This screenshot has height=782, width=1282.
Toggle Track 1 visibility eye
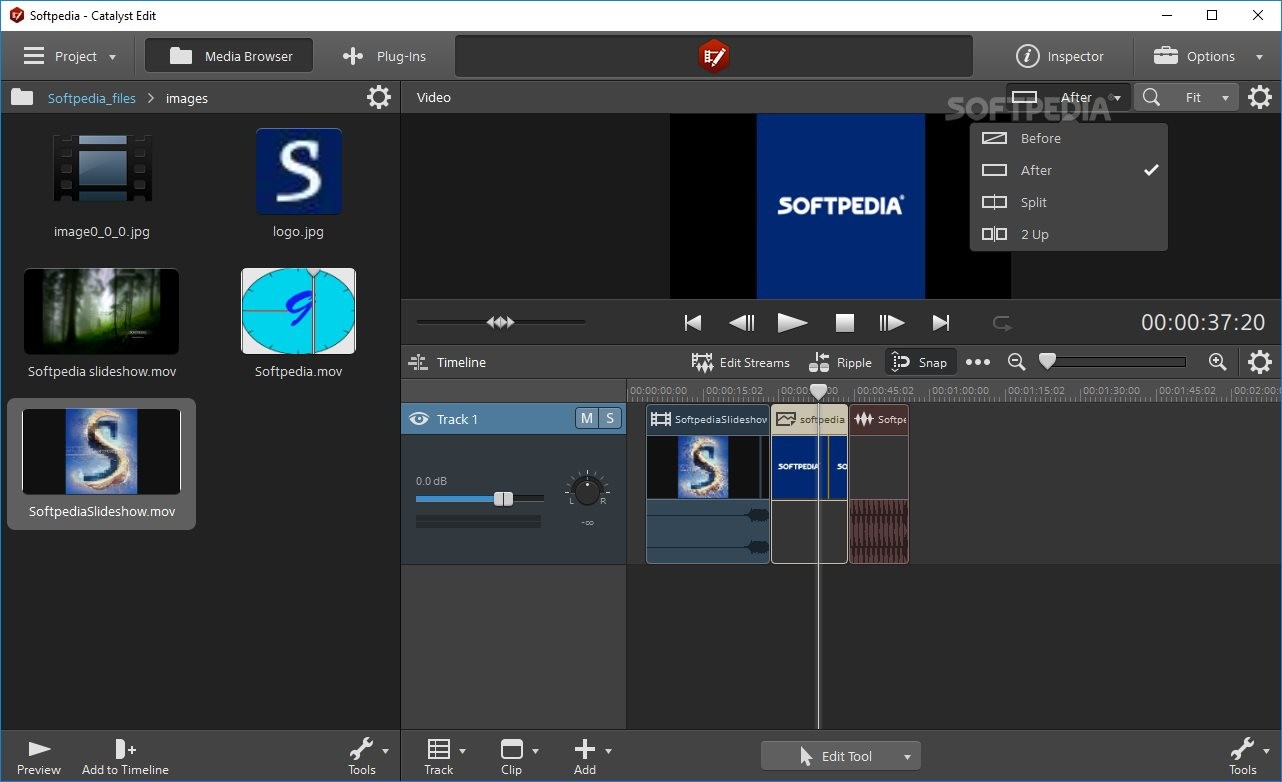[x=419, y=419]
